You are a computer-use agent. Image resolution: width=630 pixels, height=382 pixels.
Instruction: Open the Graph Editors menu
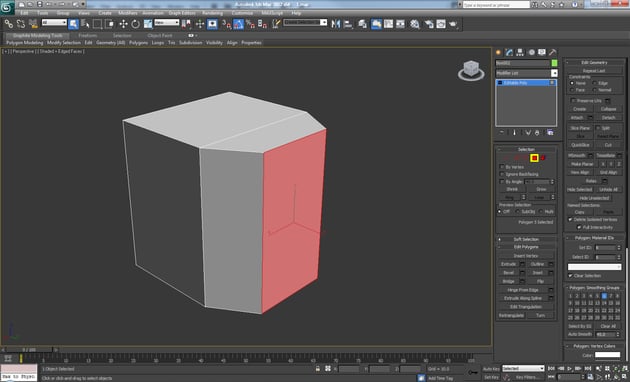(182, 13)
